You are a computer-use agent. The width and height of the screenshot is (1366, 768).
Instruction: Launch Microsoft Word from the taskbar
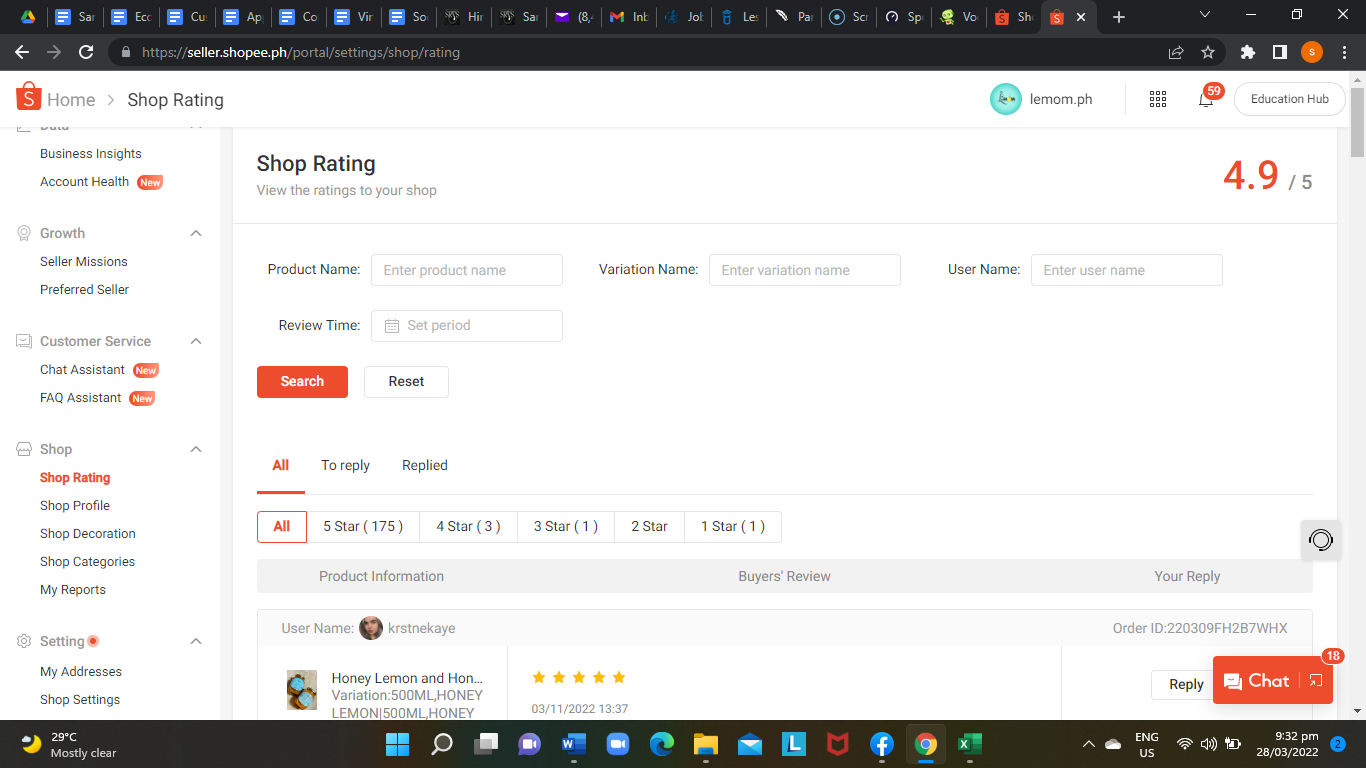(x=573, y=744)
